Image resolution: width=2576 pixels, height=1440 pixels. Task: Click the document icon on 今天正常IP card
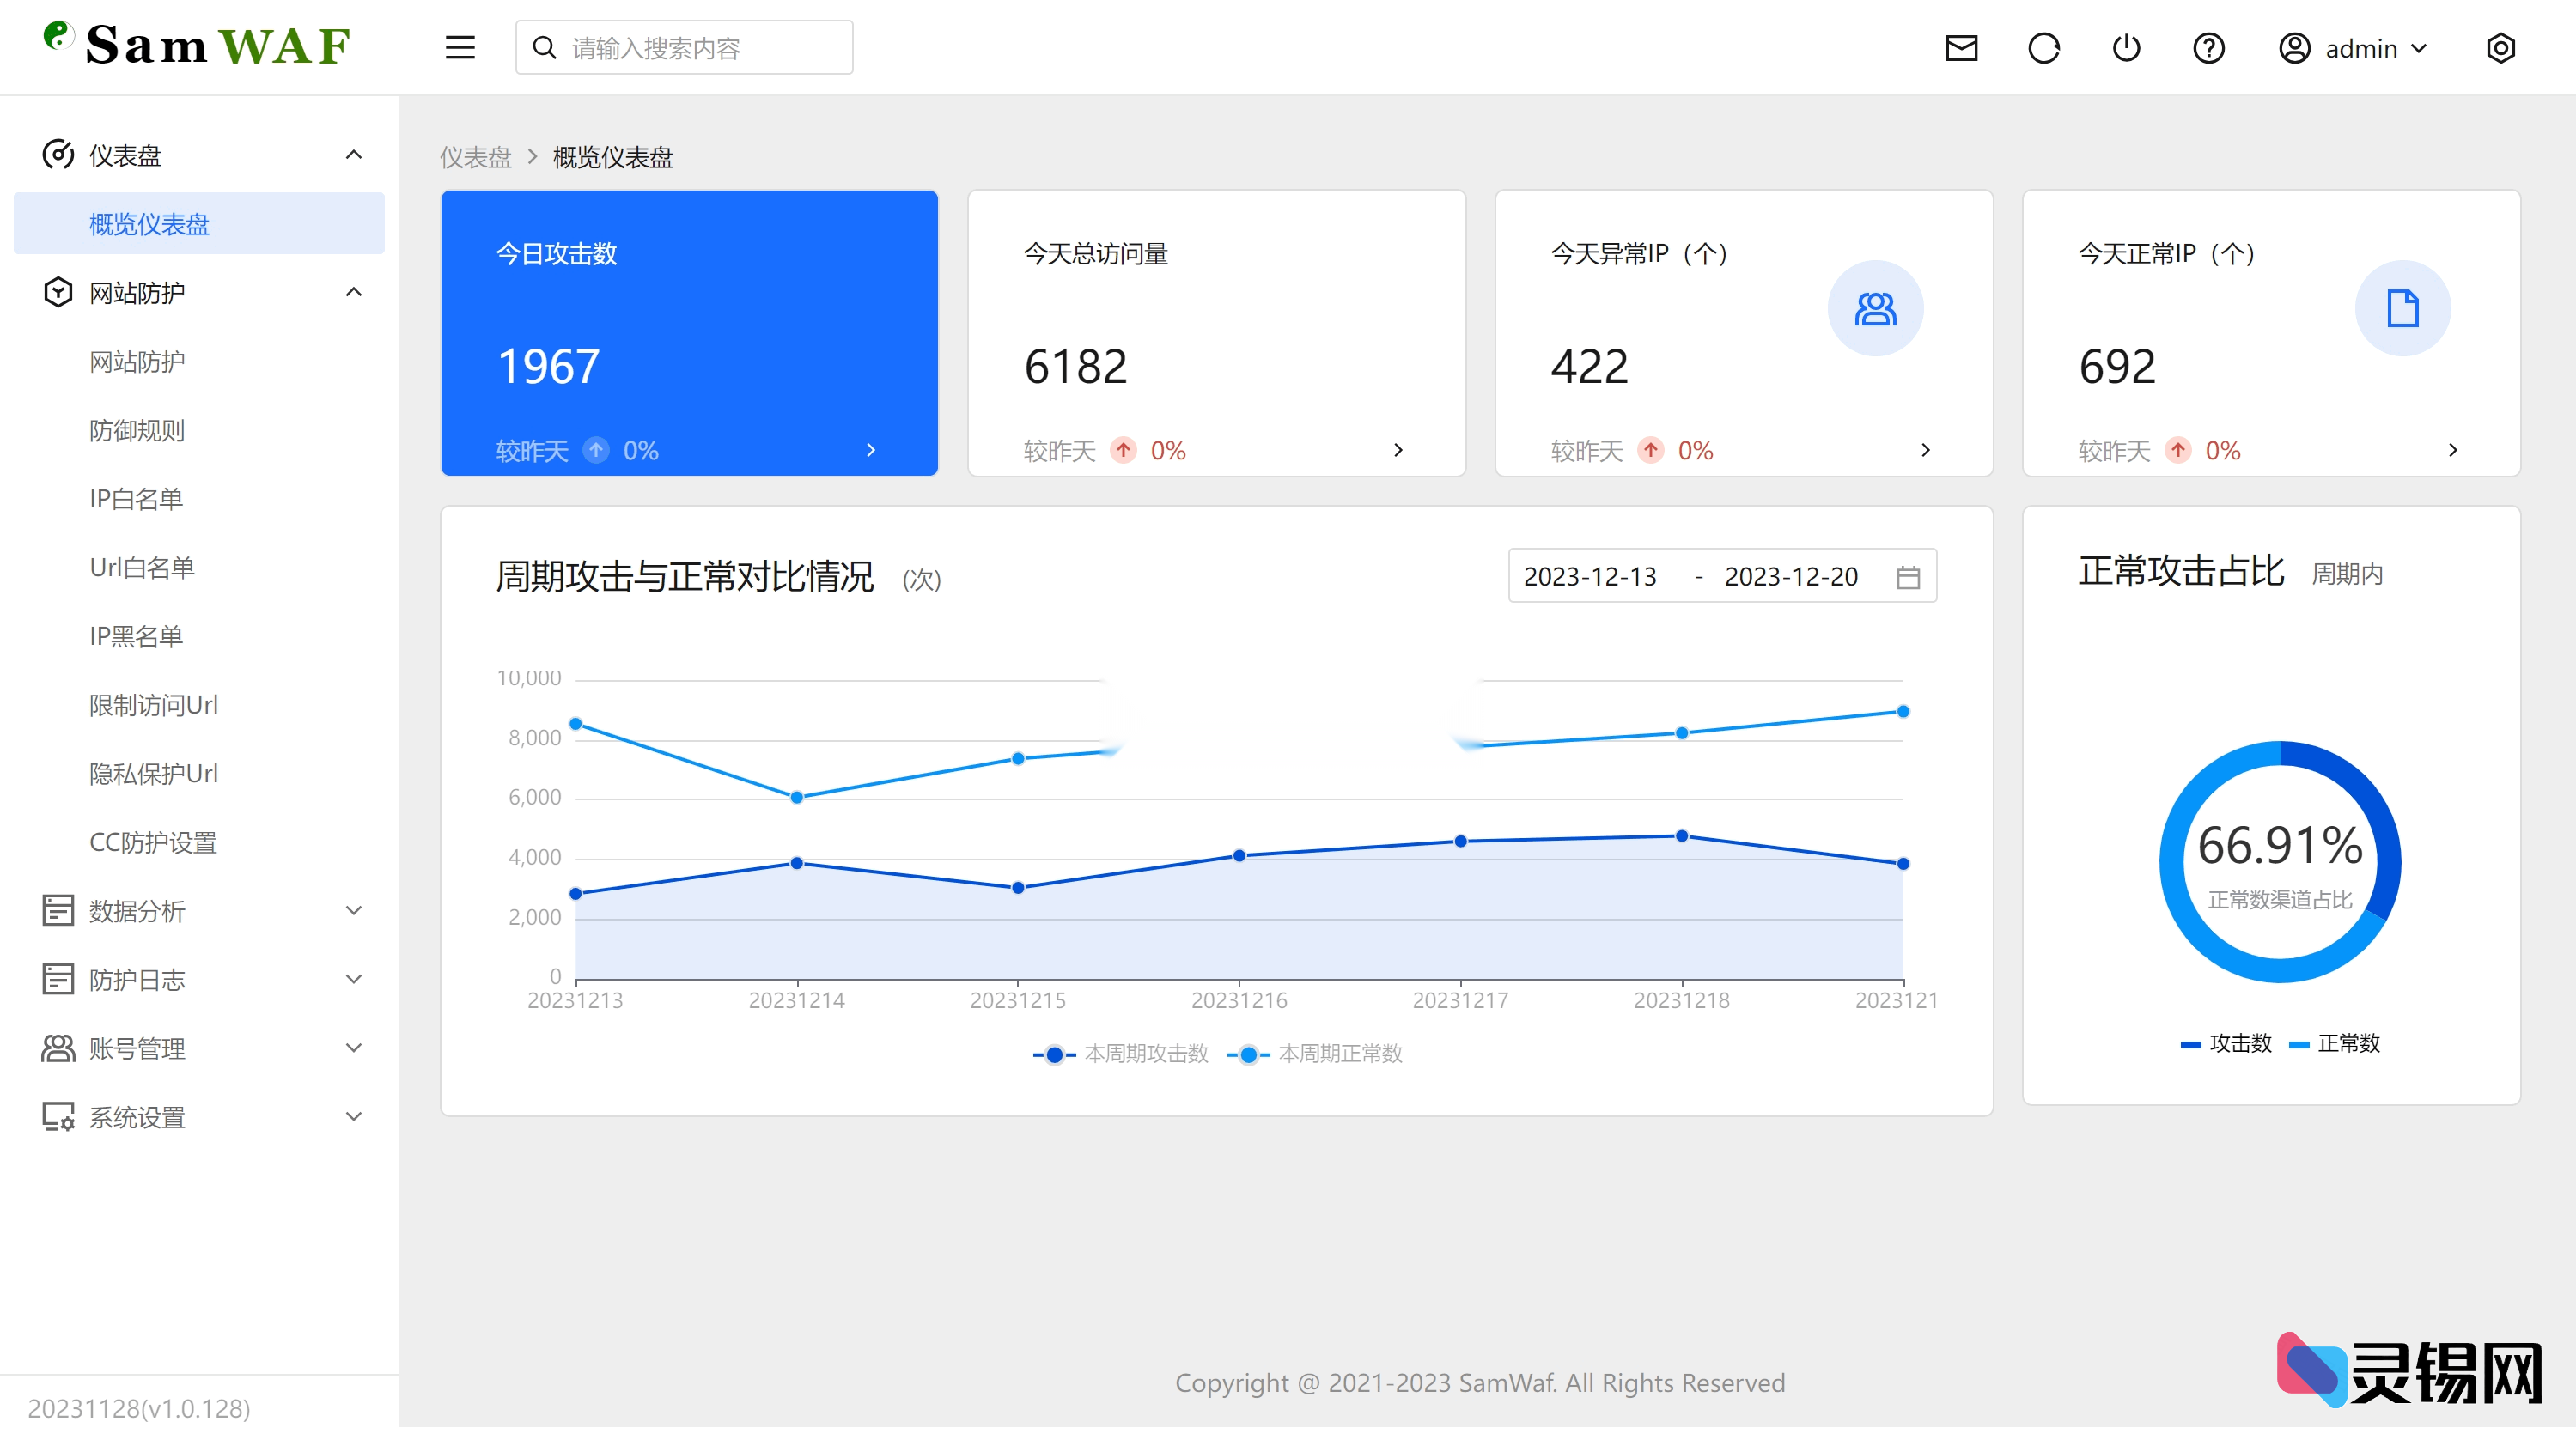pyautogui.click(x=2402, y=308)
